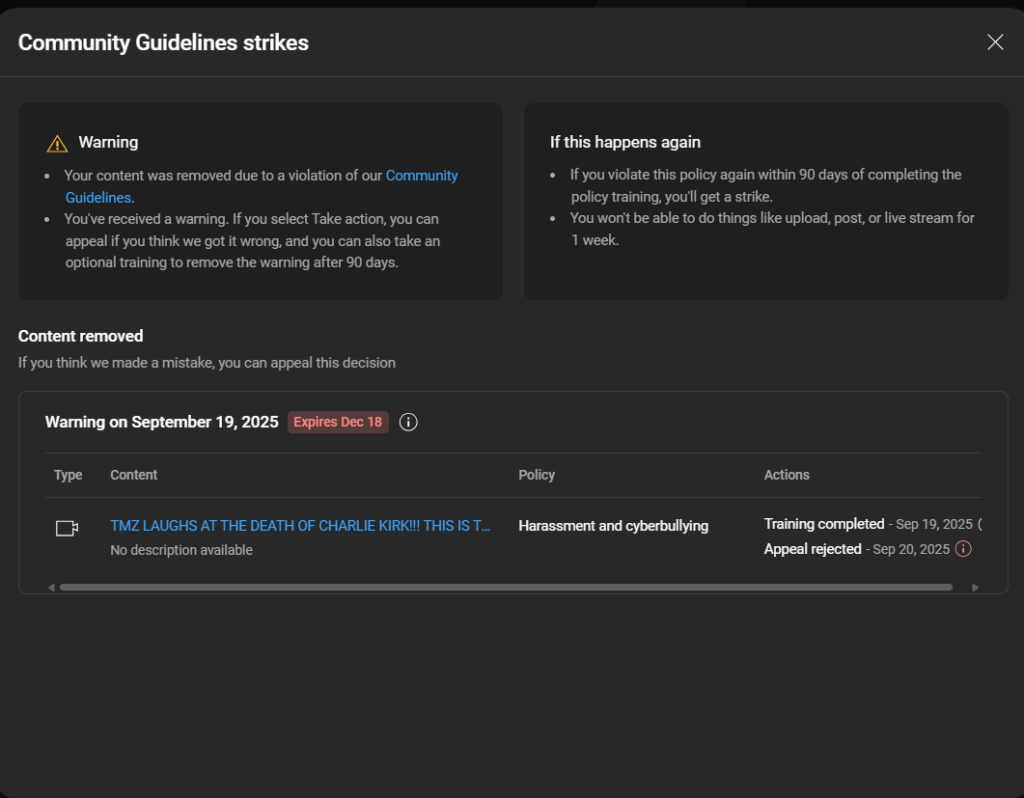Click the yellow Warning triangle icon
Viewport: 1024px width, 798px height.
(x=57, y=143)
